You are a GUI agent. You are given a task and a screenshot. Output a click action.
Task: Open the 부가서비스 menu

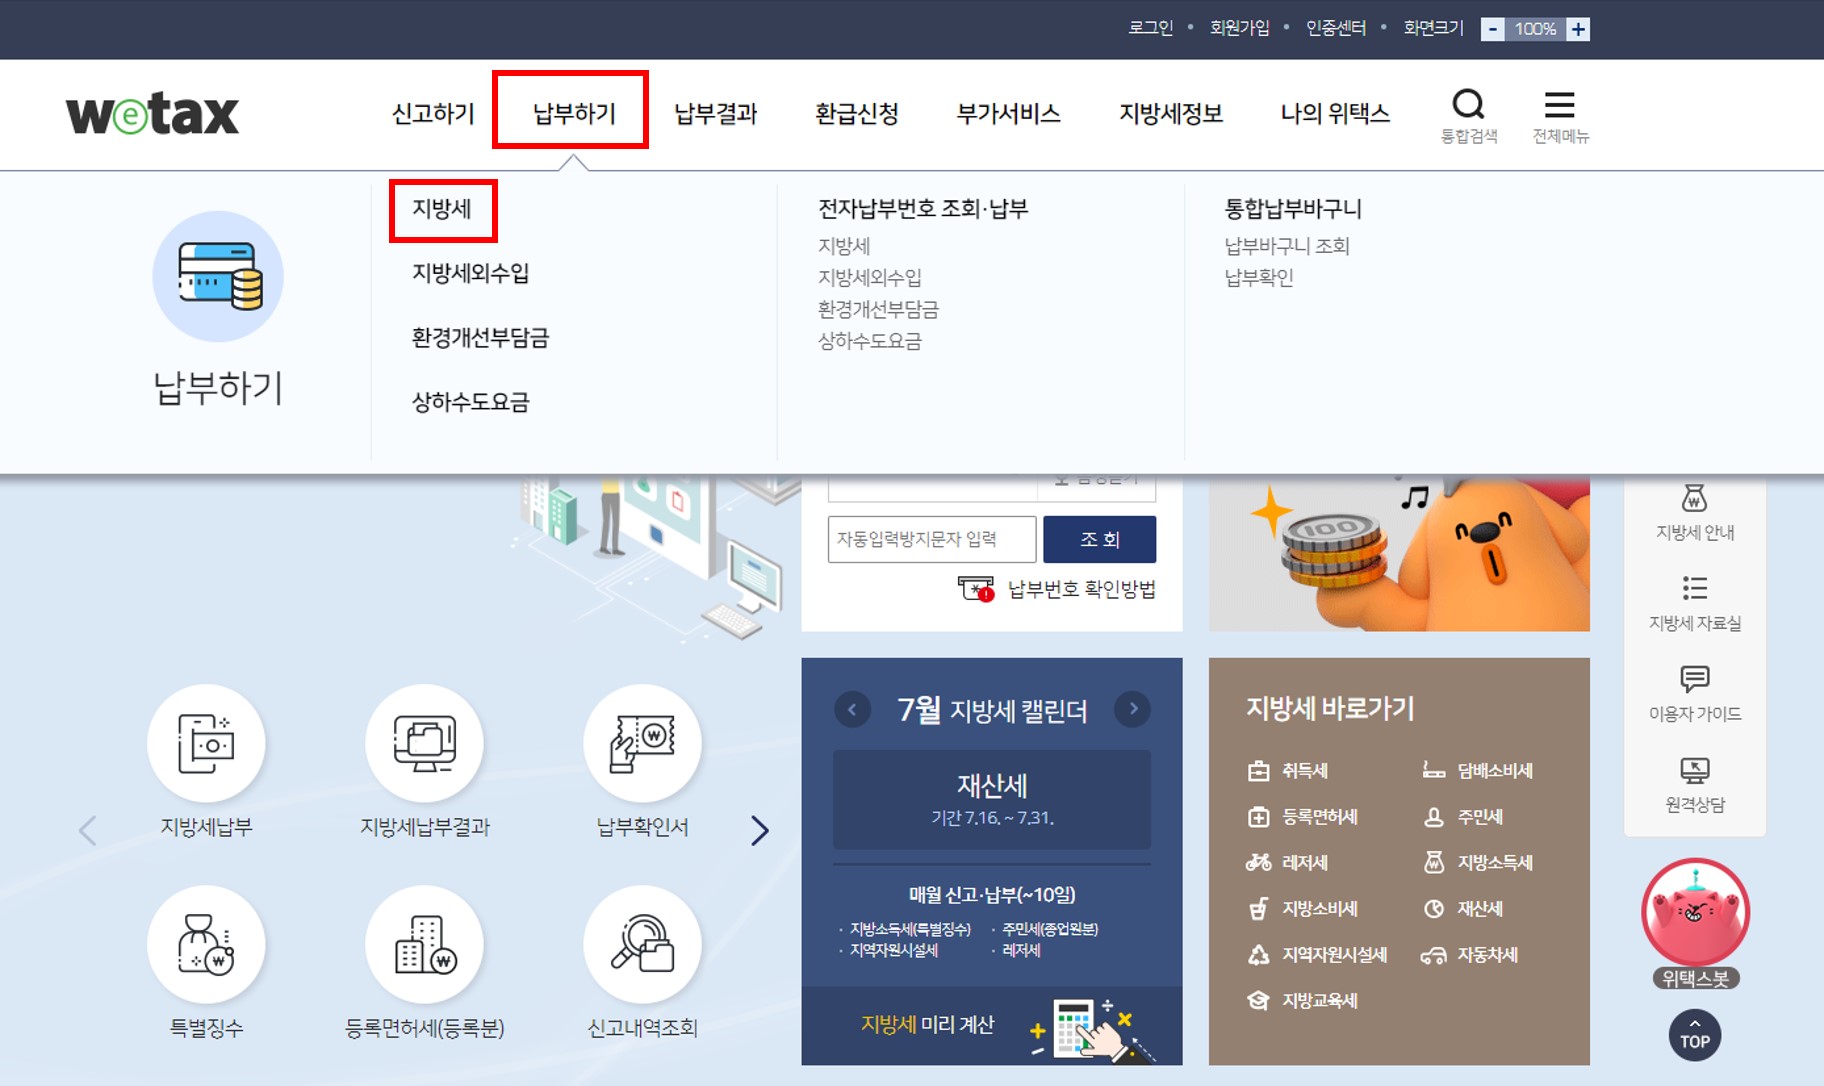[x=1009, y=114]
